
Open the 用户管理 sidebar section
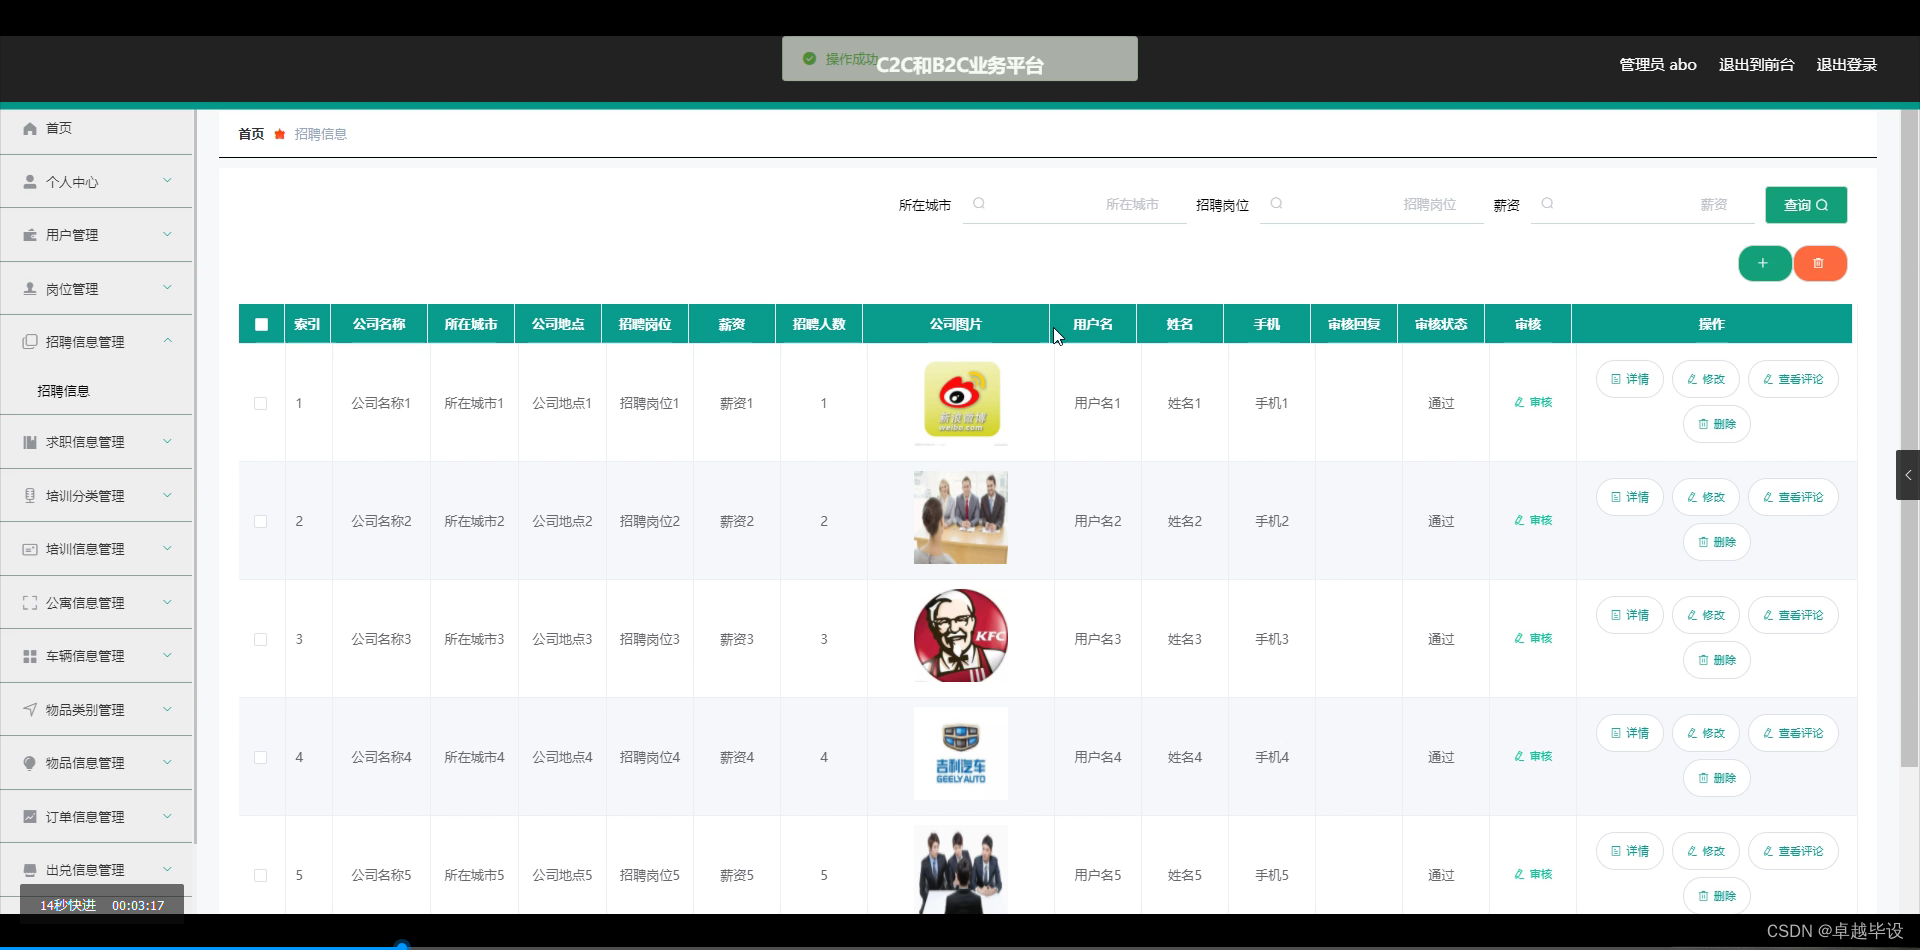click(x=70, y=234)
